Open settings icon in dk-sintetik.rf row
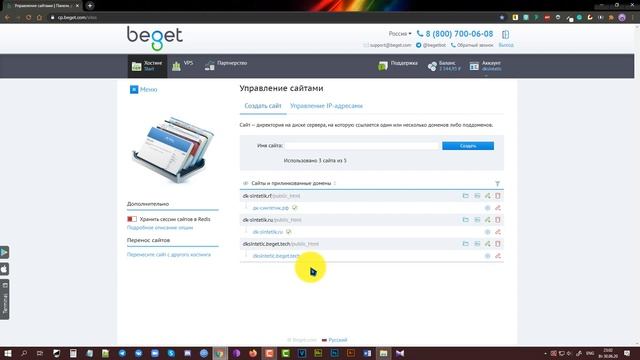 [477, 196]
